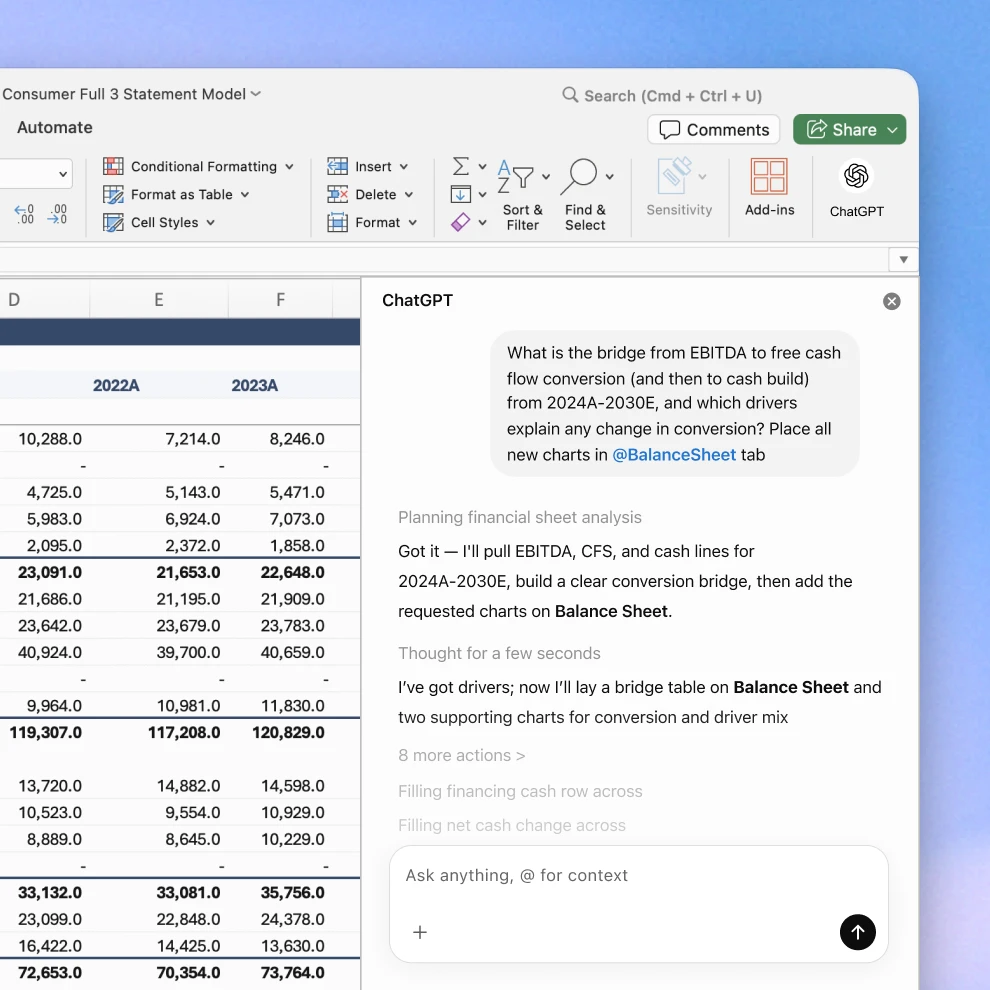The width and height of the screenshot is (990, 990).
Task: Expand the workbook title dropdown
Action: point(255,93)
